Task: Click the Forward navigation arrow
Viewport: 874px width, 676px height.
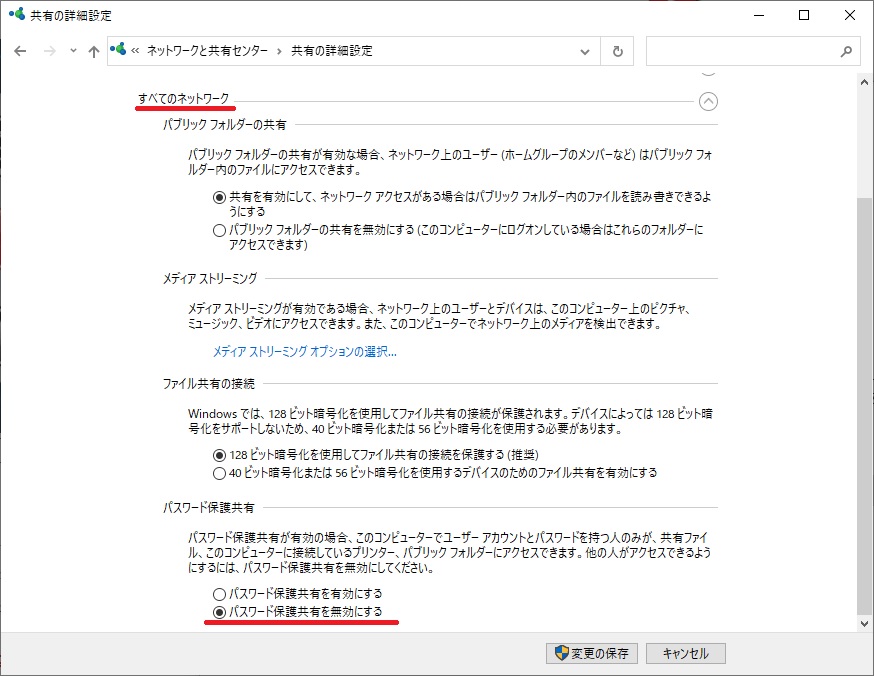Action: [x=49, y=51]
